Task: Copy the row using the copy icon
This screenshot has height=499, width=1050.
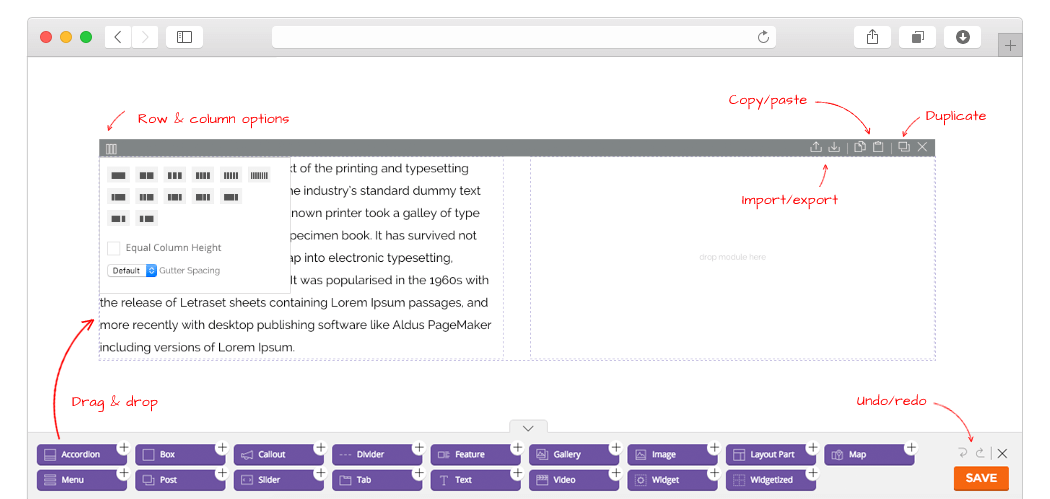Action: (860, 147)
